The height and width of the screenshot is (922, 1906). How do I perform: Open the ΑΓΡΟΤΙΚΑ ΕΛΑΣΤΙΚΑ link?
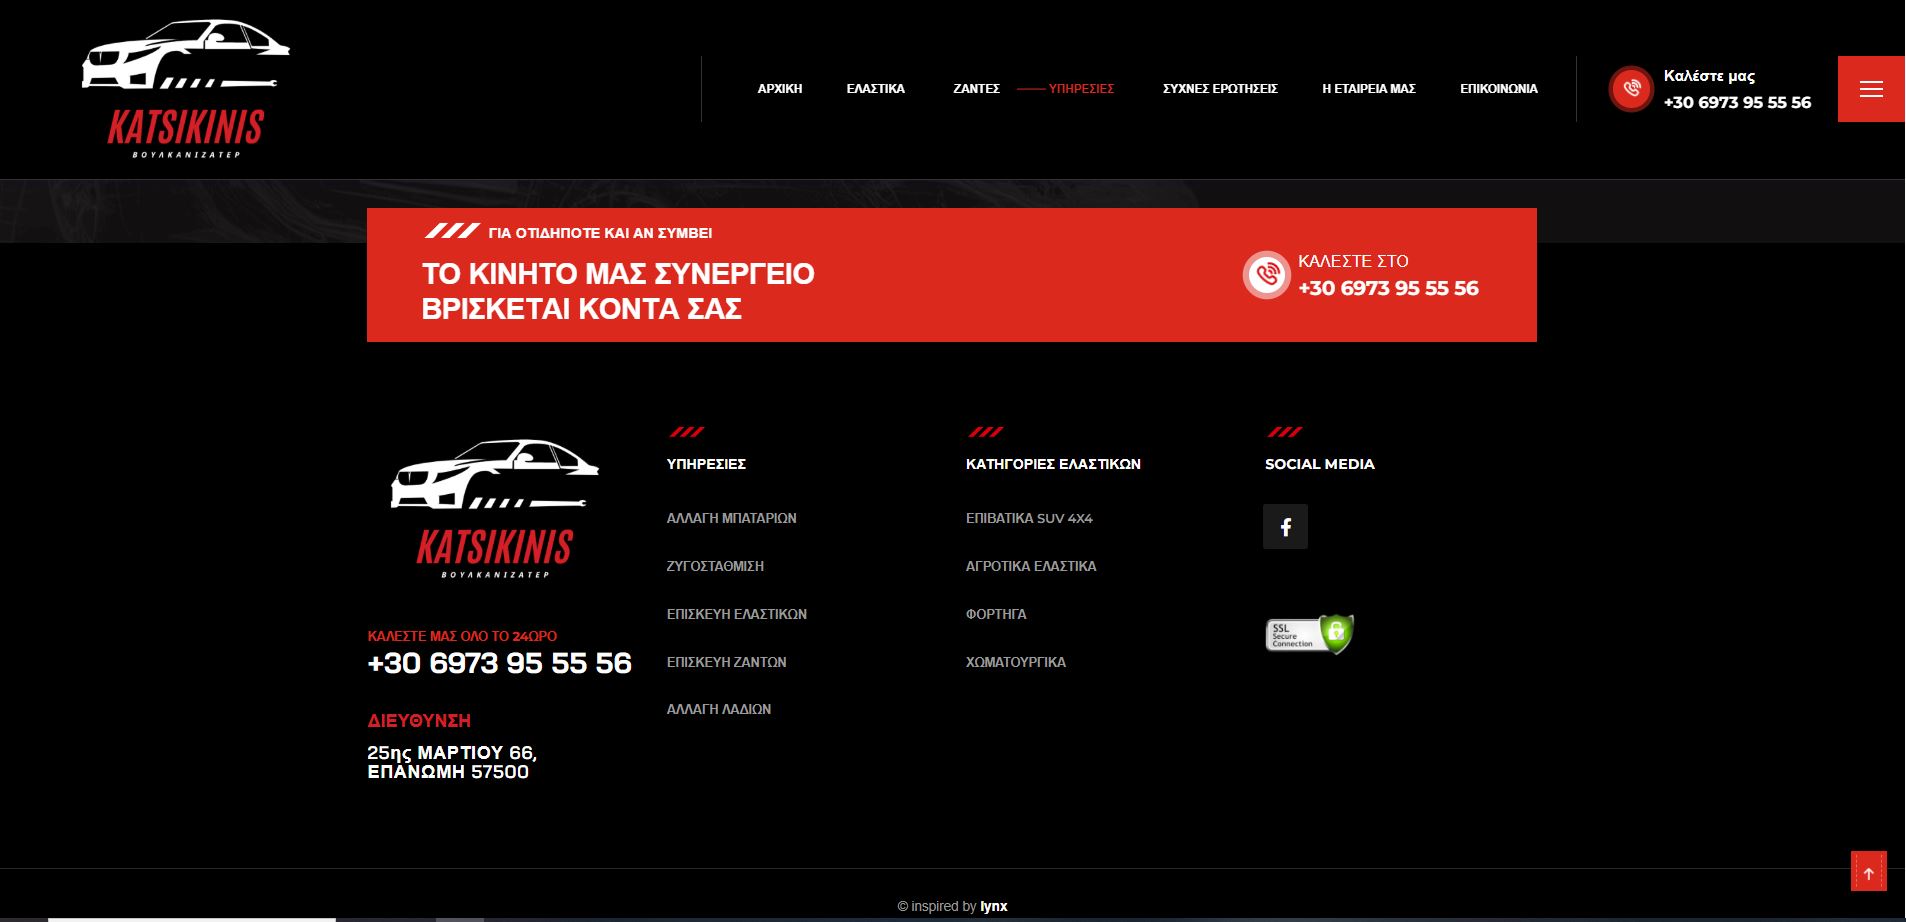[x=1031, y=566]
